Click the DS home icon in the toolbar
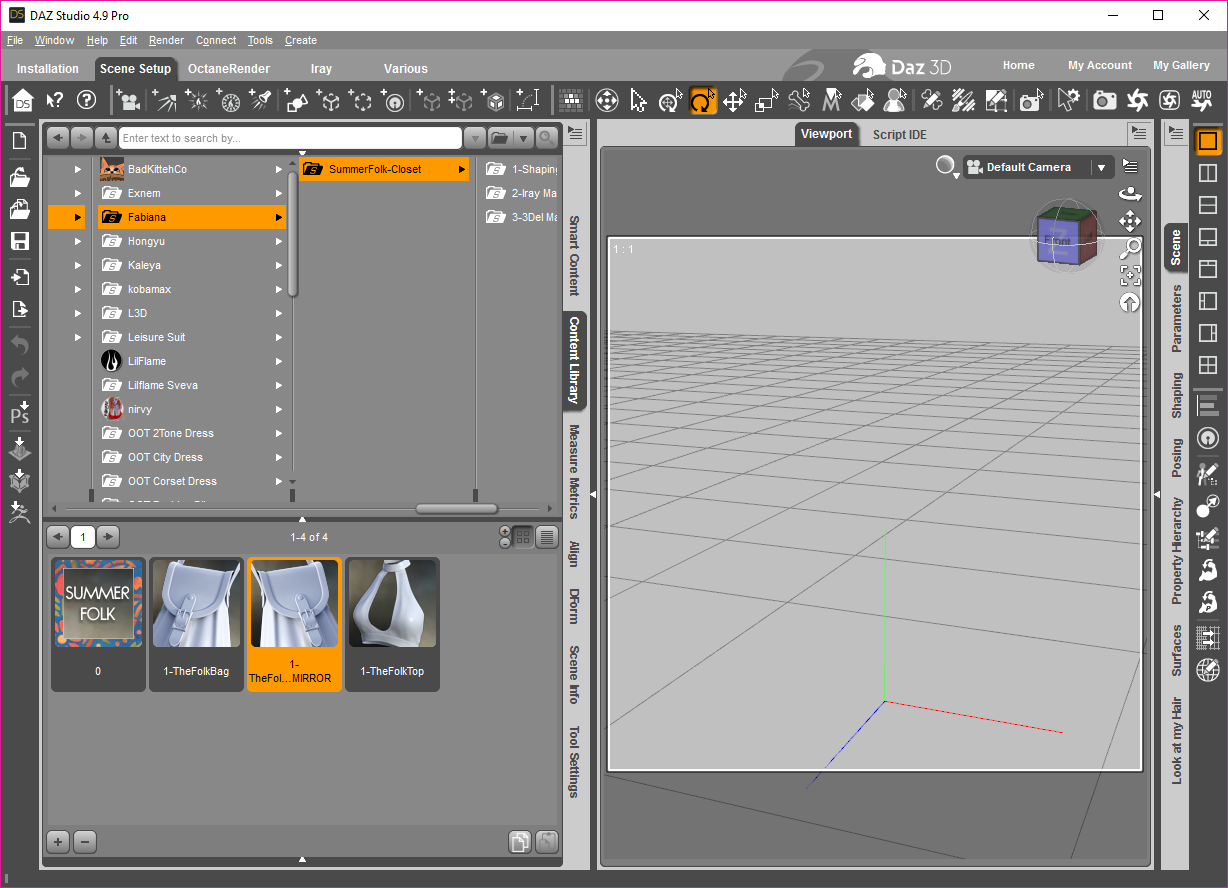 coord(22,100)
